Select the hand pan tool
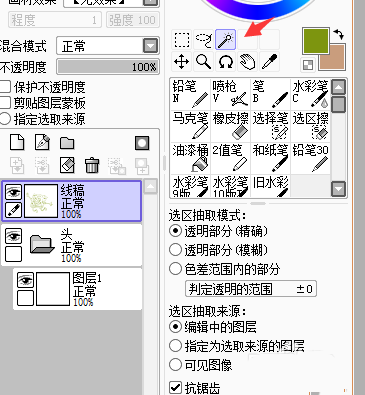This screenshot has width=365, height=395. pyautogui.click(x=247, y=62)
